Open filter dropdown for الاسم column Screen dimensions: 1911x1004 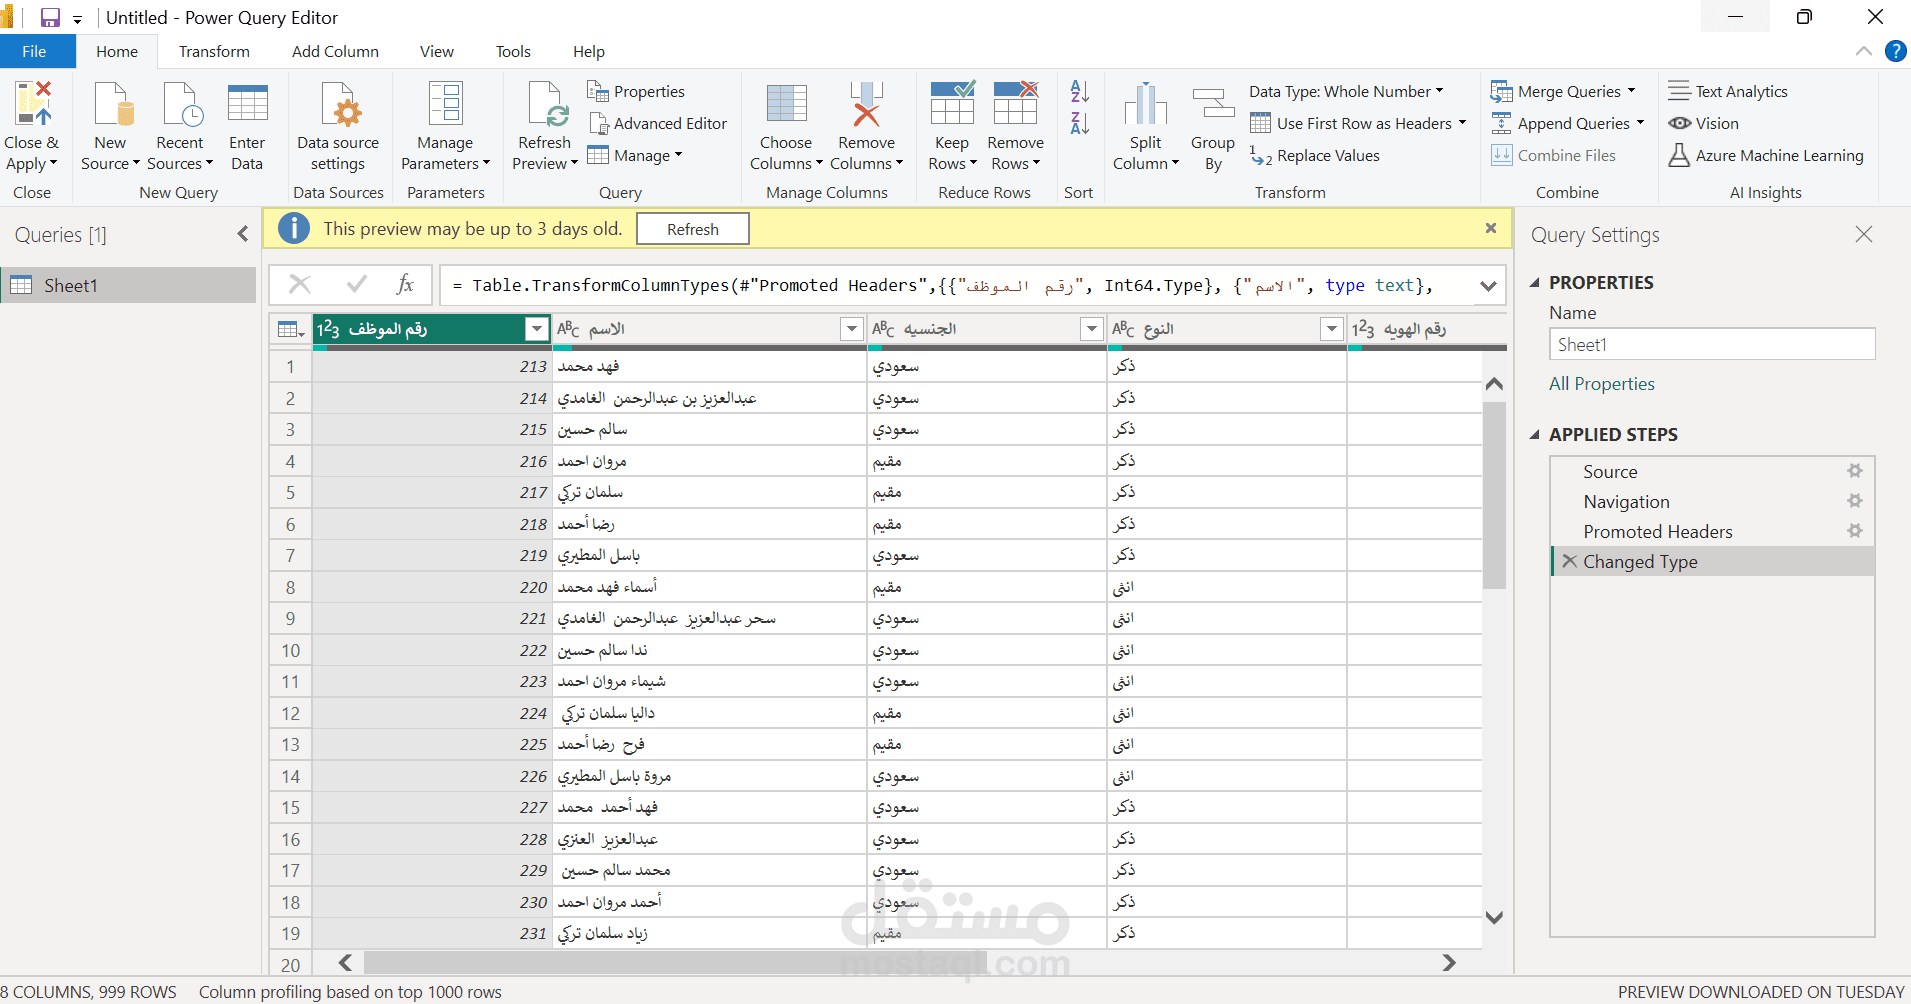click(x=851, y=329)
